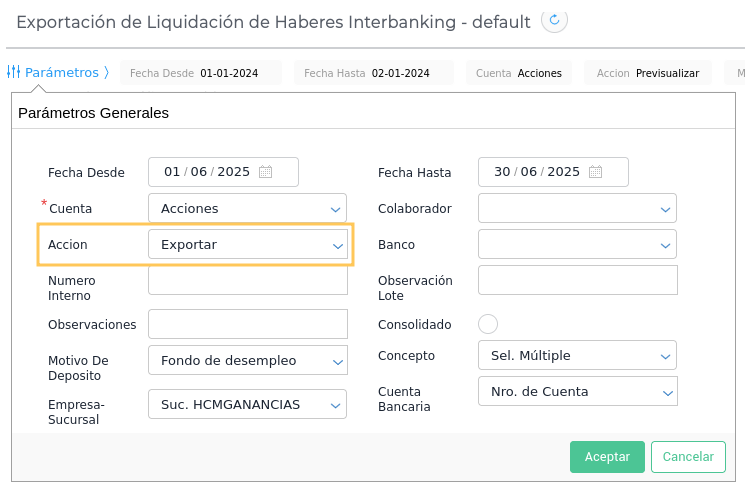Screen dimensions: 745x495
Task: Open calendar picker for Fecha Hasta
Action: [x=595, y=172]
